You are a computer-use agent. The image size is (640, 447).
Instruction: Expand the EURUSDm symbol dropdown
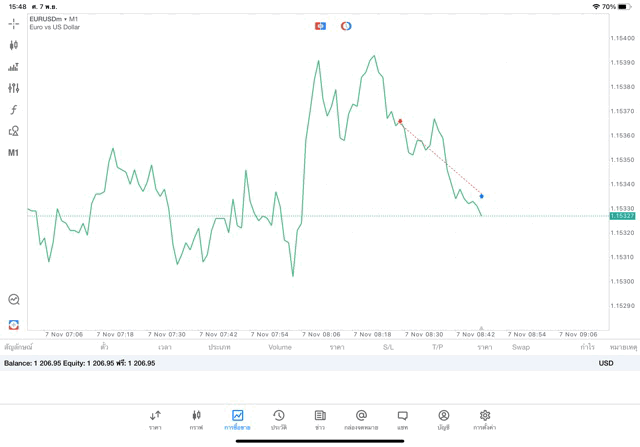pyautogui.click(x=55, y=19)
